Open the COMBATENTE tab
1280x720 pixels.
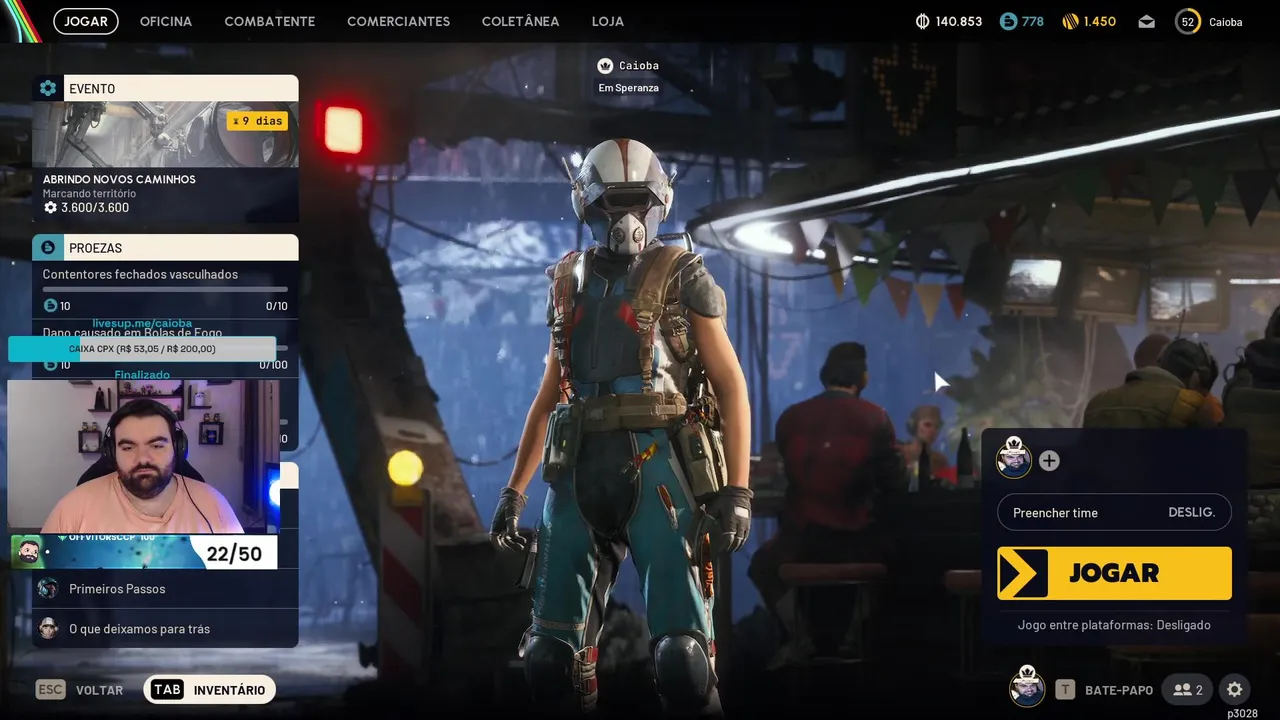pos(270,21)
